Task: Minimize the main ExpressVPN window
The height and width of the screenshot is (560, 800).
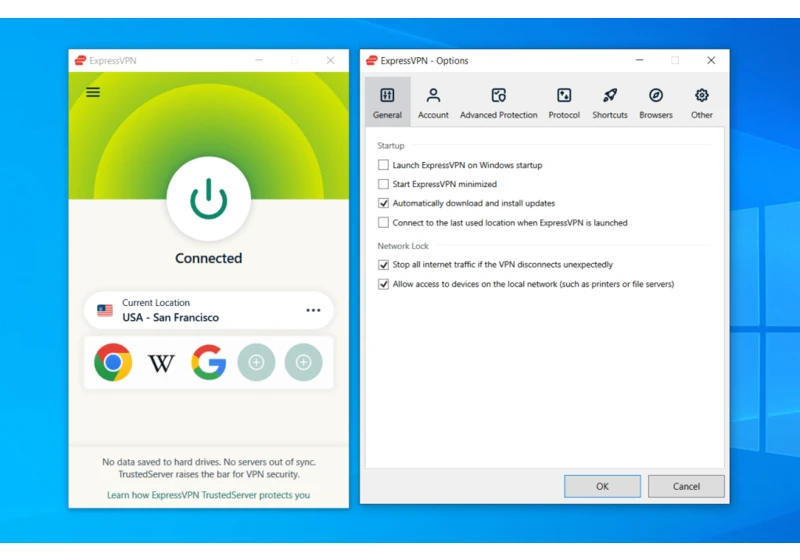Action: (259, 60)
